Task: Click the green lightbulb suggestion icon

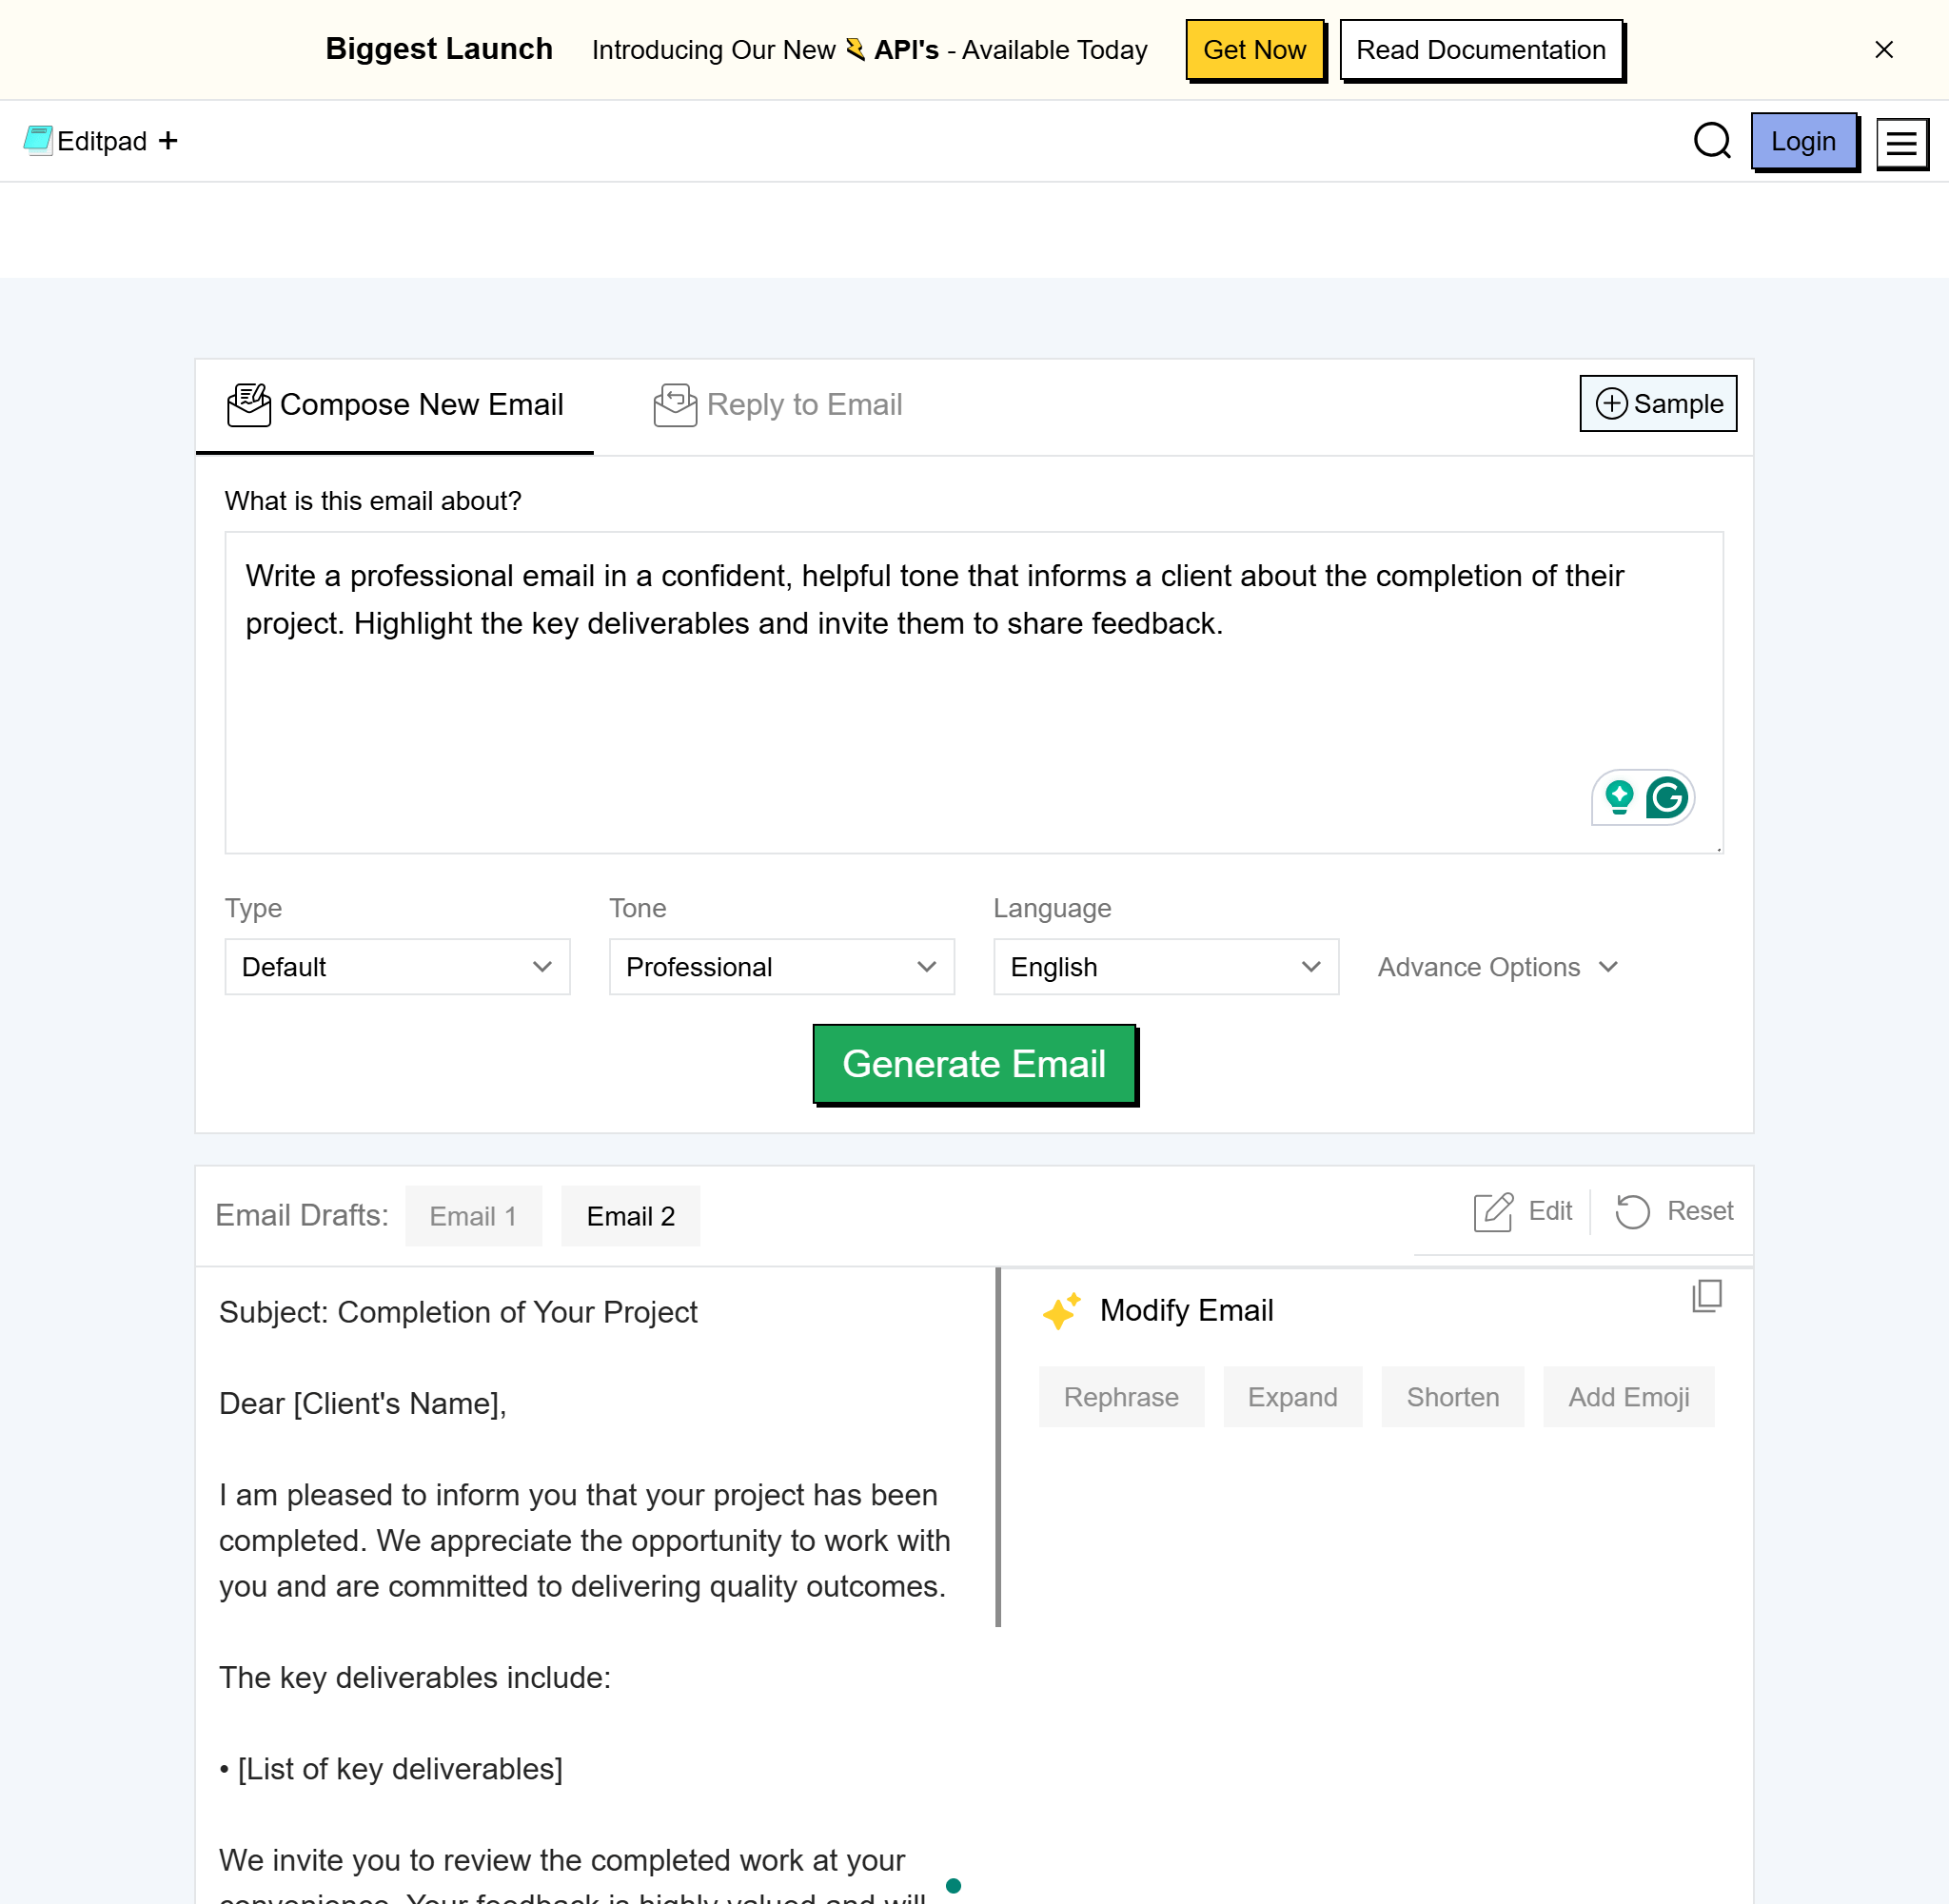Action: [1619, 798]
